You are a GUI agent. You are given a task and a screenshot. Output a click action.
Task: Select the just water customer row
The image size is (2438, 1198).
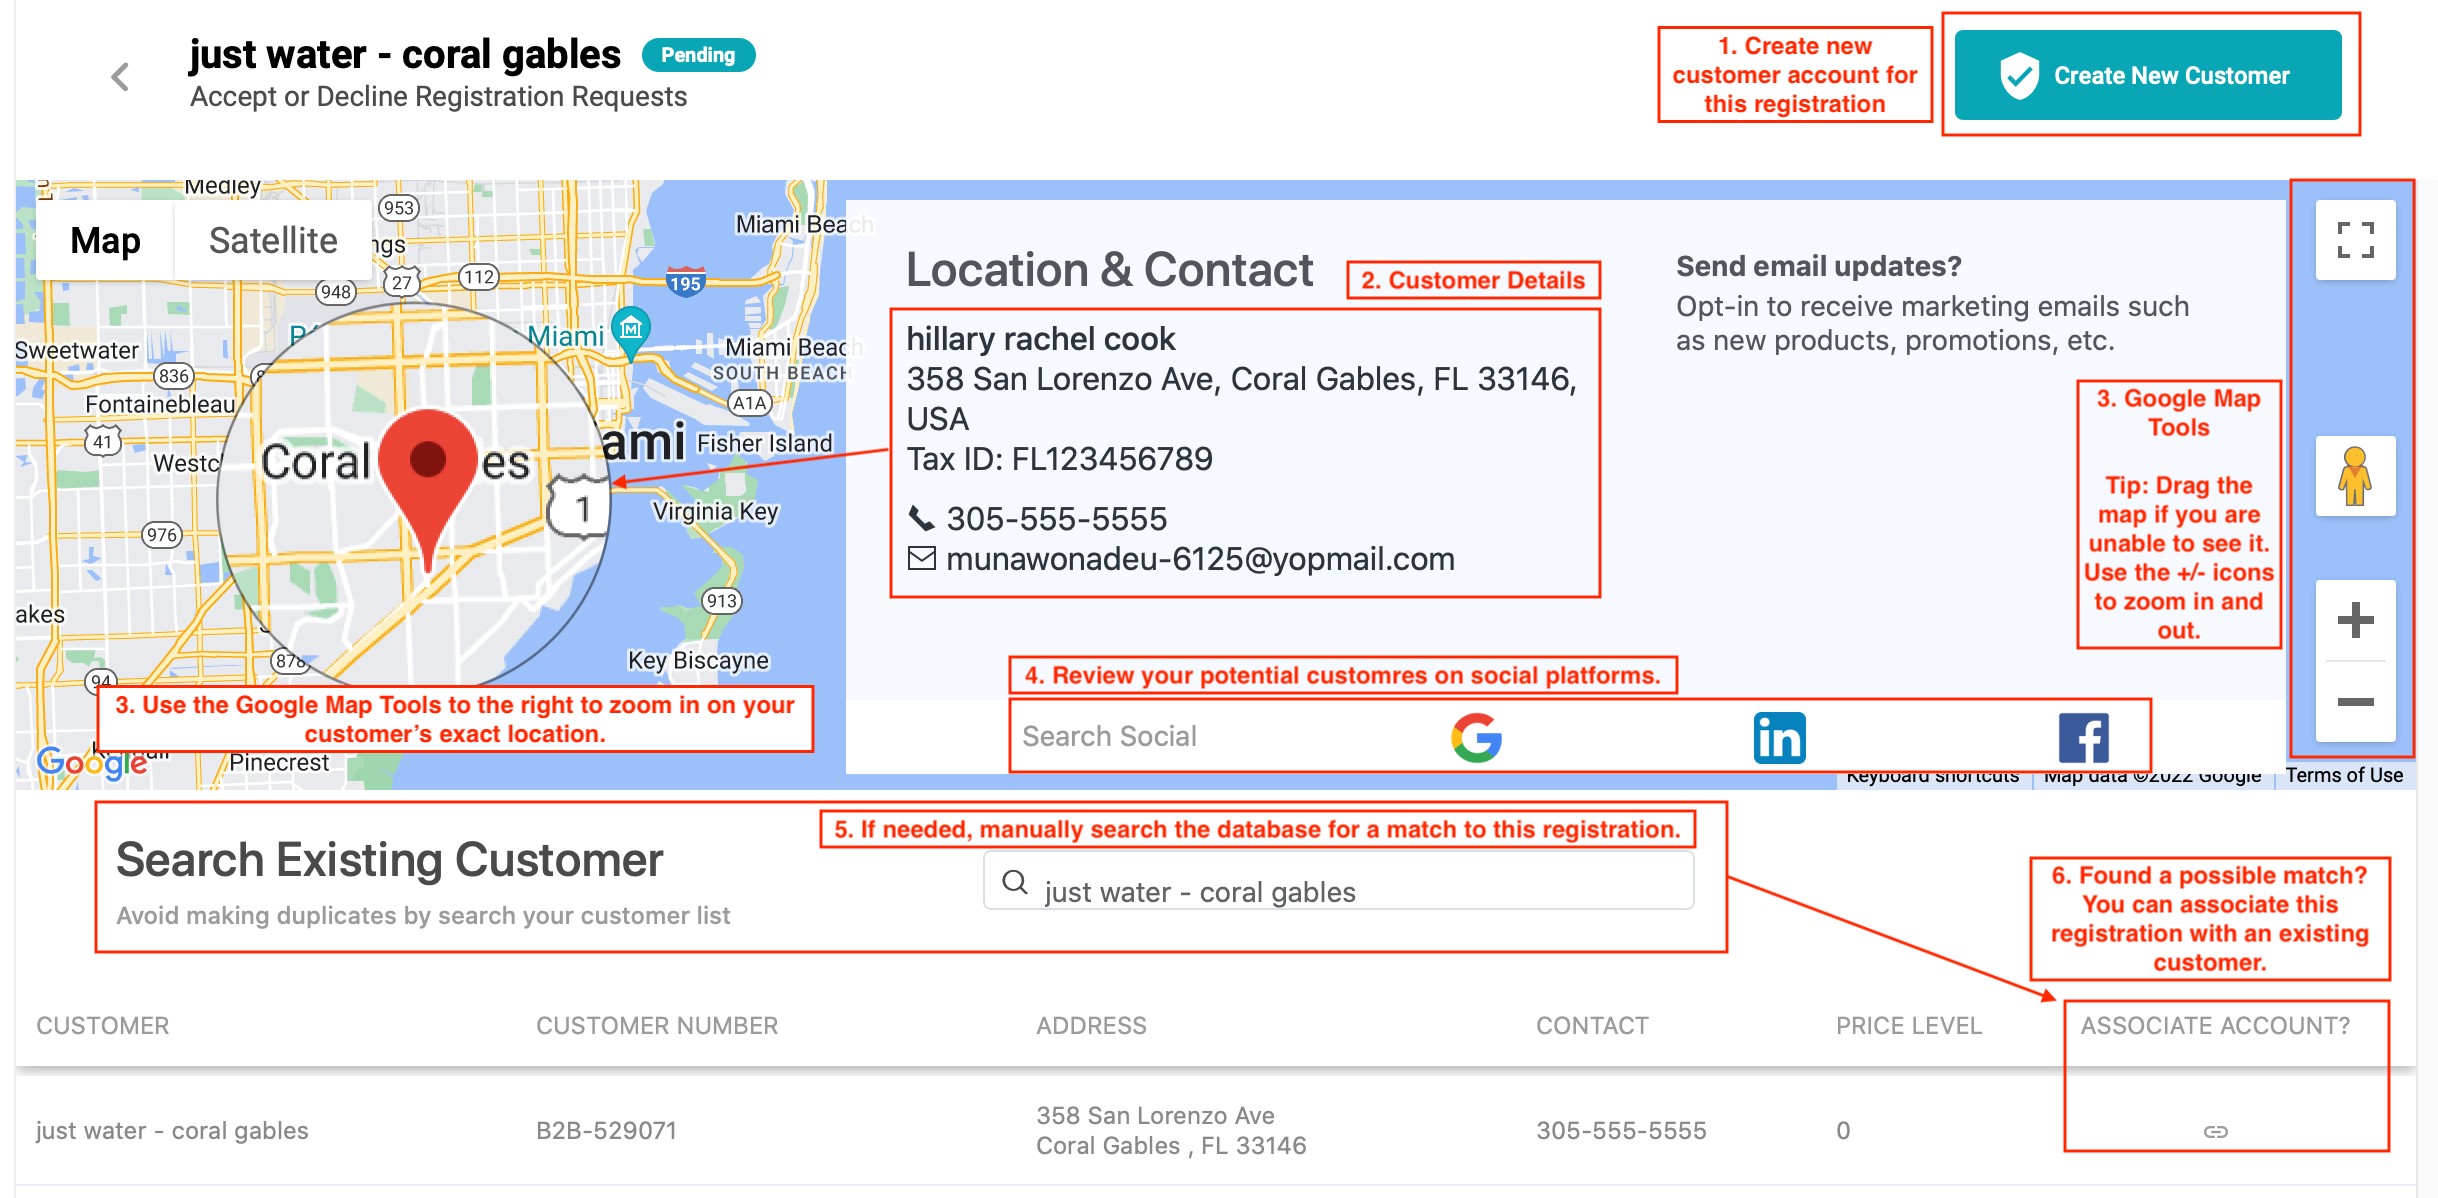(x=1215, y=1130)
